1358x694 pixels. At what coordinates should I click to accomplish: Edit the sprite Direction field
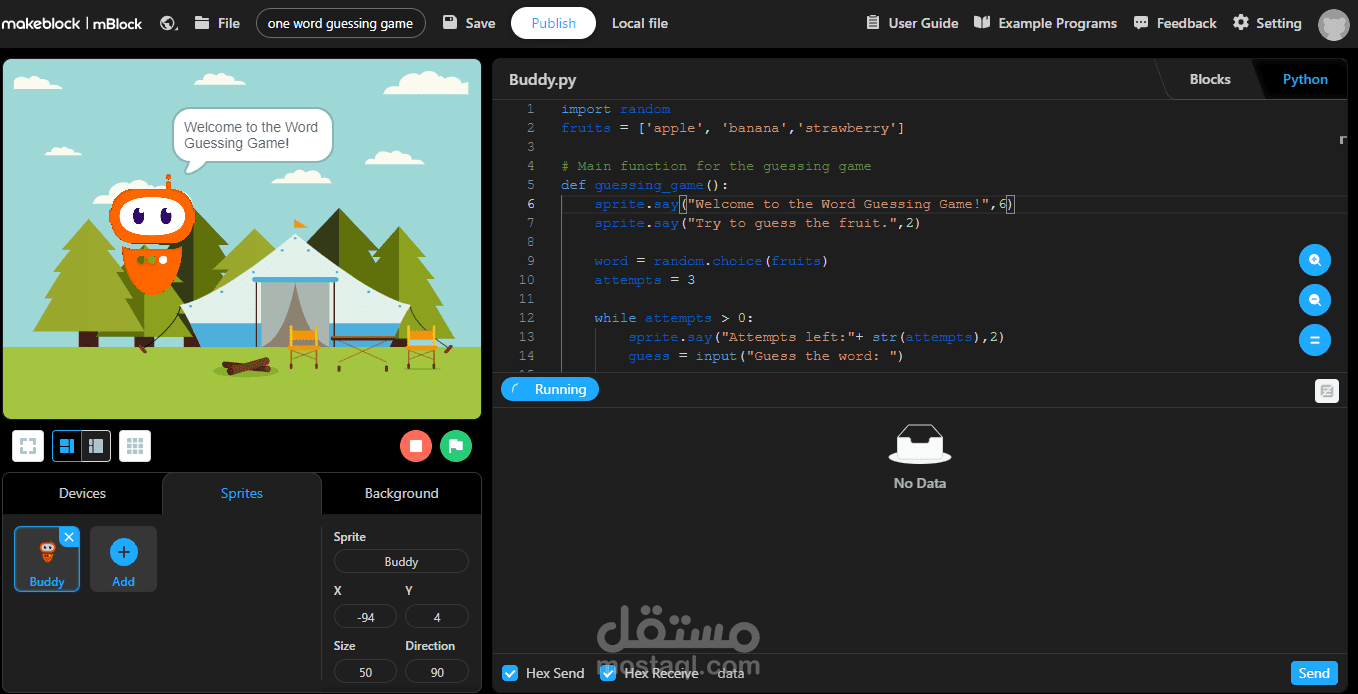(437, 672)
